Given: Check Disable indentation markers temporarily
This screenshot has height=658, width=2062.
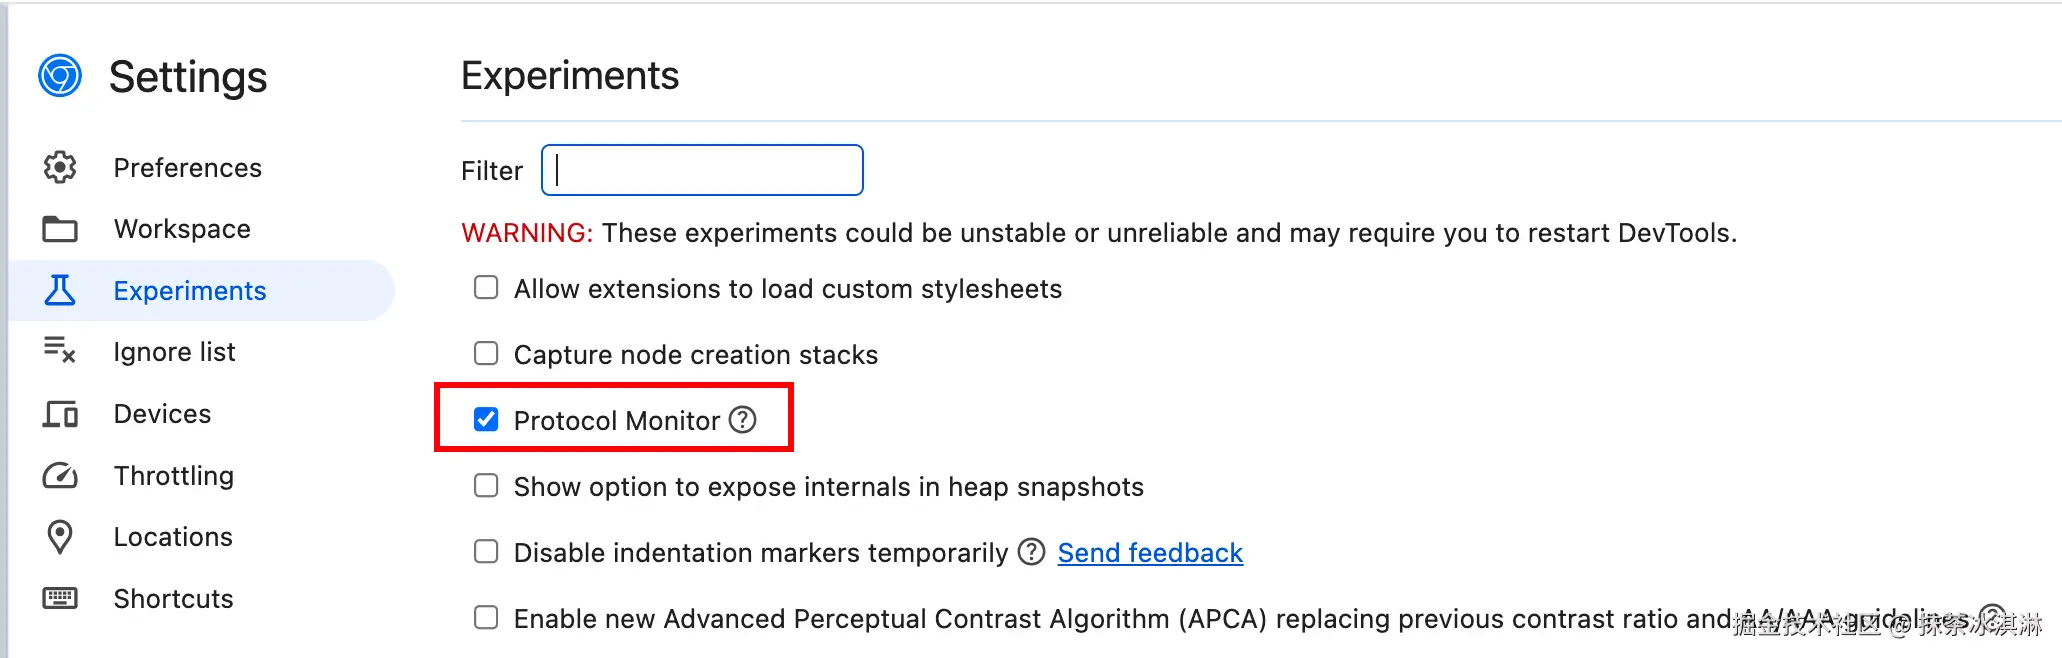Looking at the screenshot, I should pyautogui.click(x=486, y=552).
